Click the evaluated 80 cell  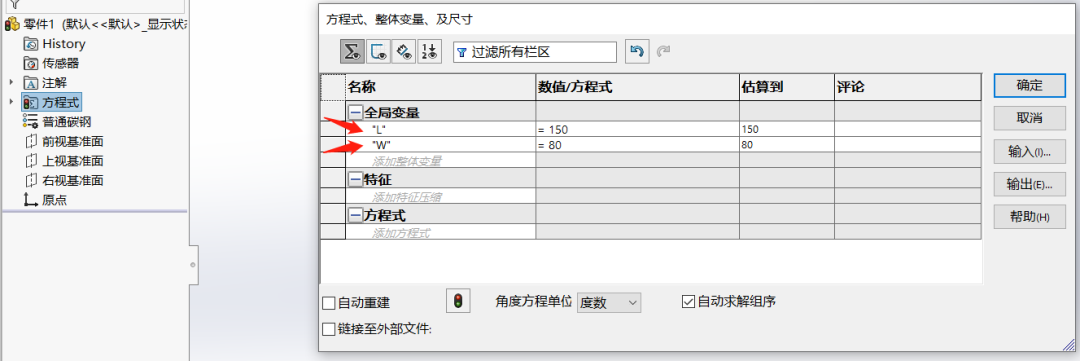[x=787, y=145]
